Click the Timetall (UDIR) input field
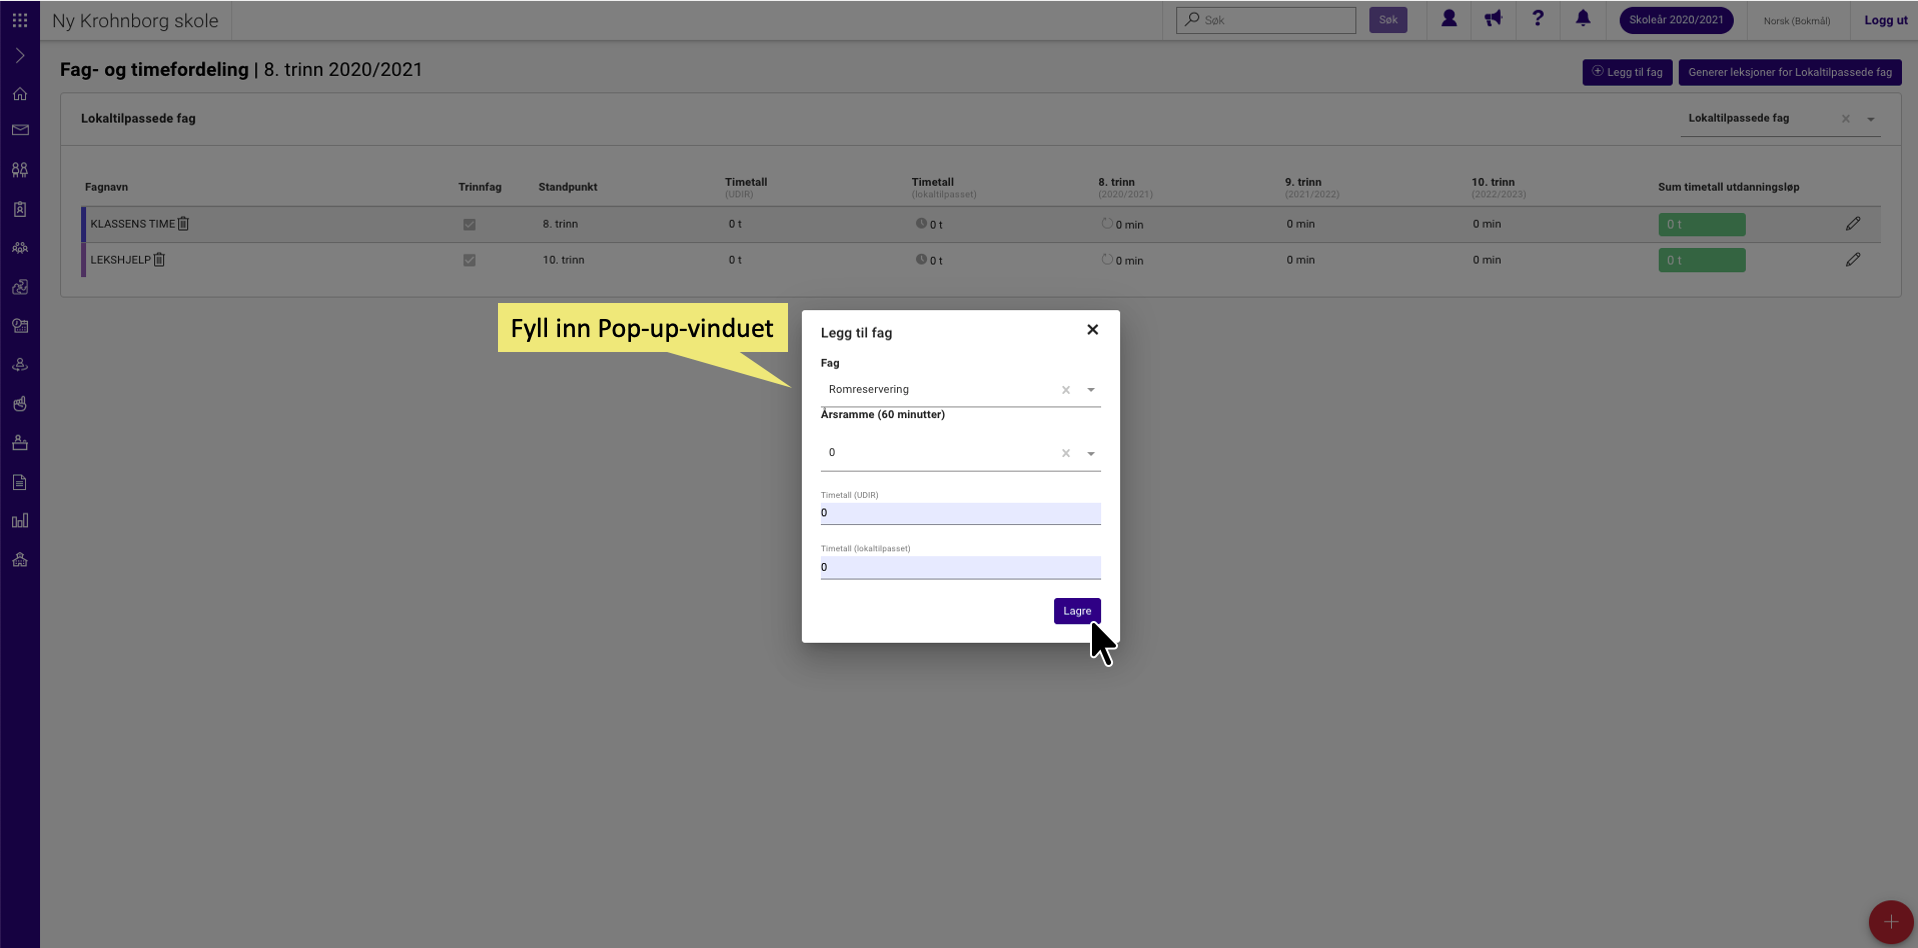 960,513
